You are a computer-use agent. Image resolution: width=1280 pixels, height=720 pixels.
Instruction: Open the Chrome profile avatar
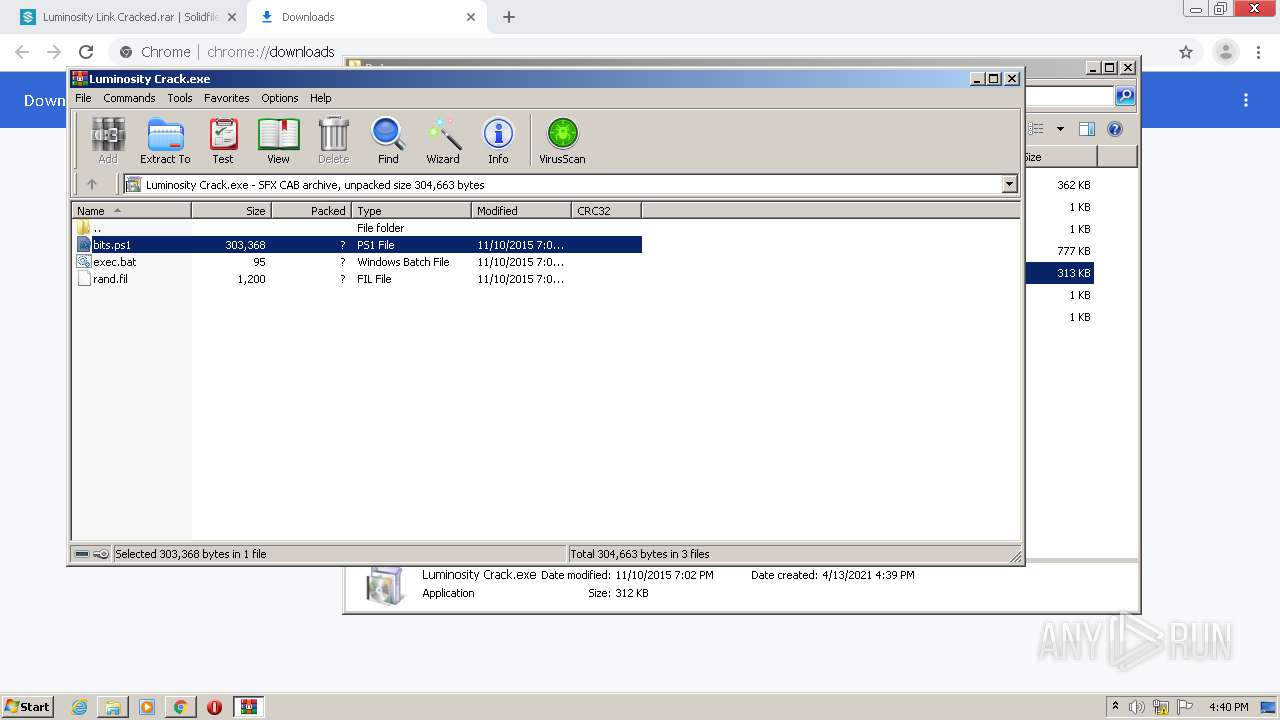coord(1225,52)
